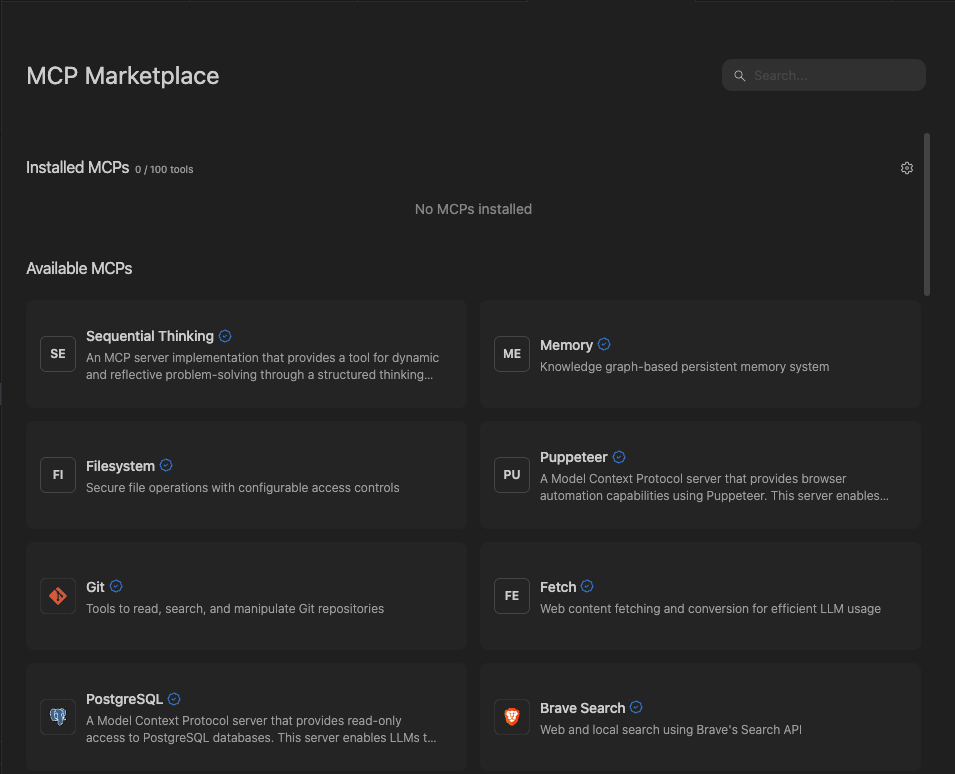Click verified badge next to Memory

coord(604,345)
